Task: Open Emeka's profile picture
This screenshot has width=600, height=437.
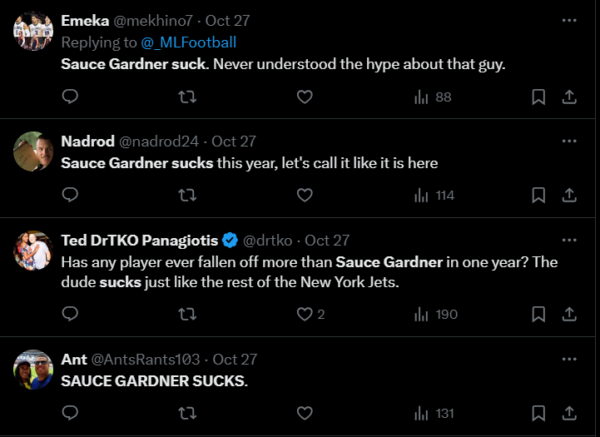Action: (33, 31)
